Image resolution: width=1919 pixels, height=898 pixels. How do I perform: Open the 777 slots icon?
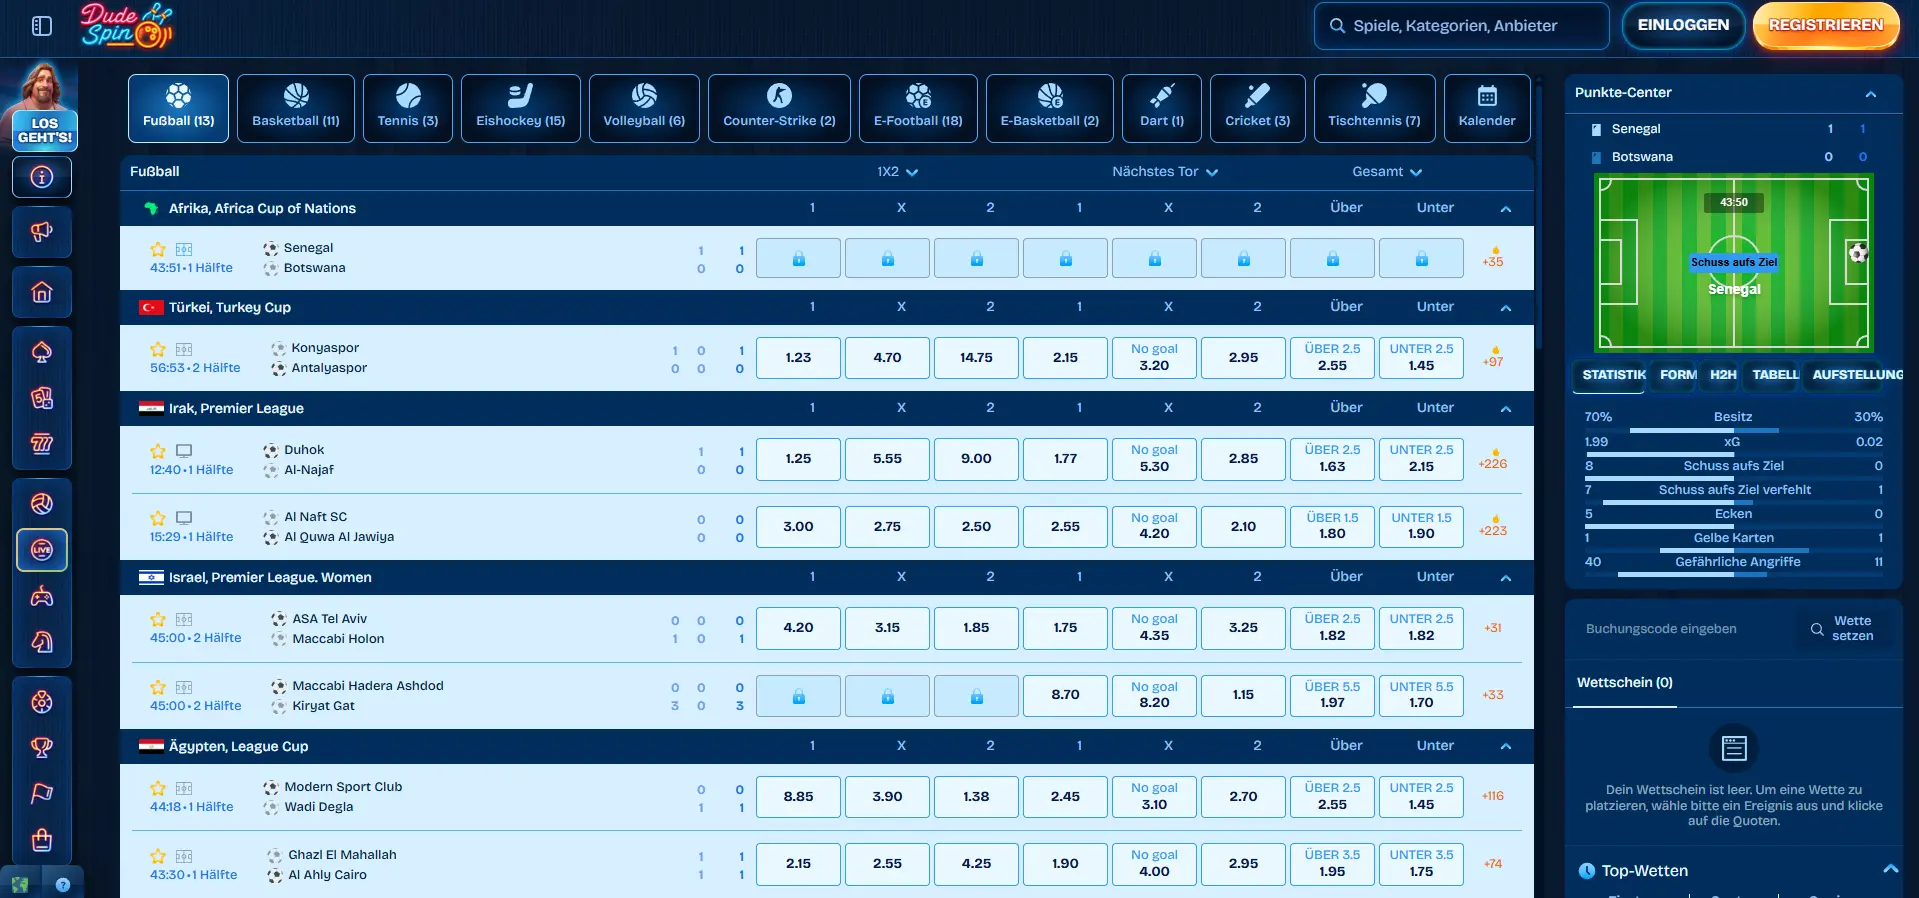42,443
